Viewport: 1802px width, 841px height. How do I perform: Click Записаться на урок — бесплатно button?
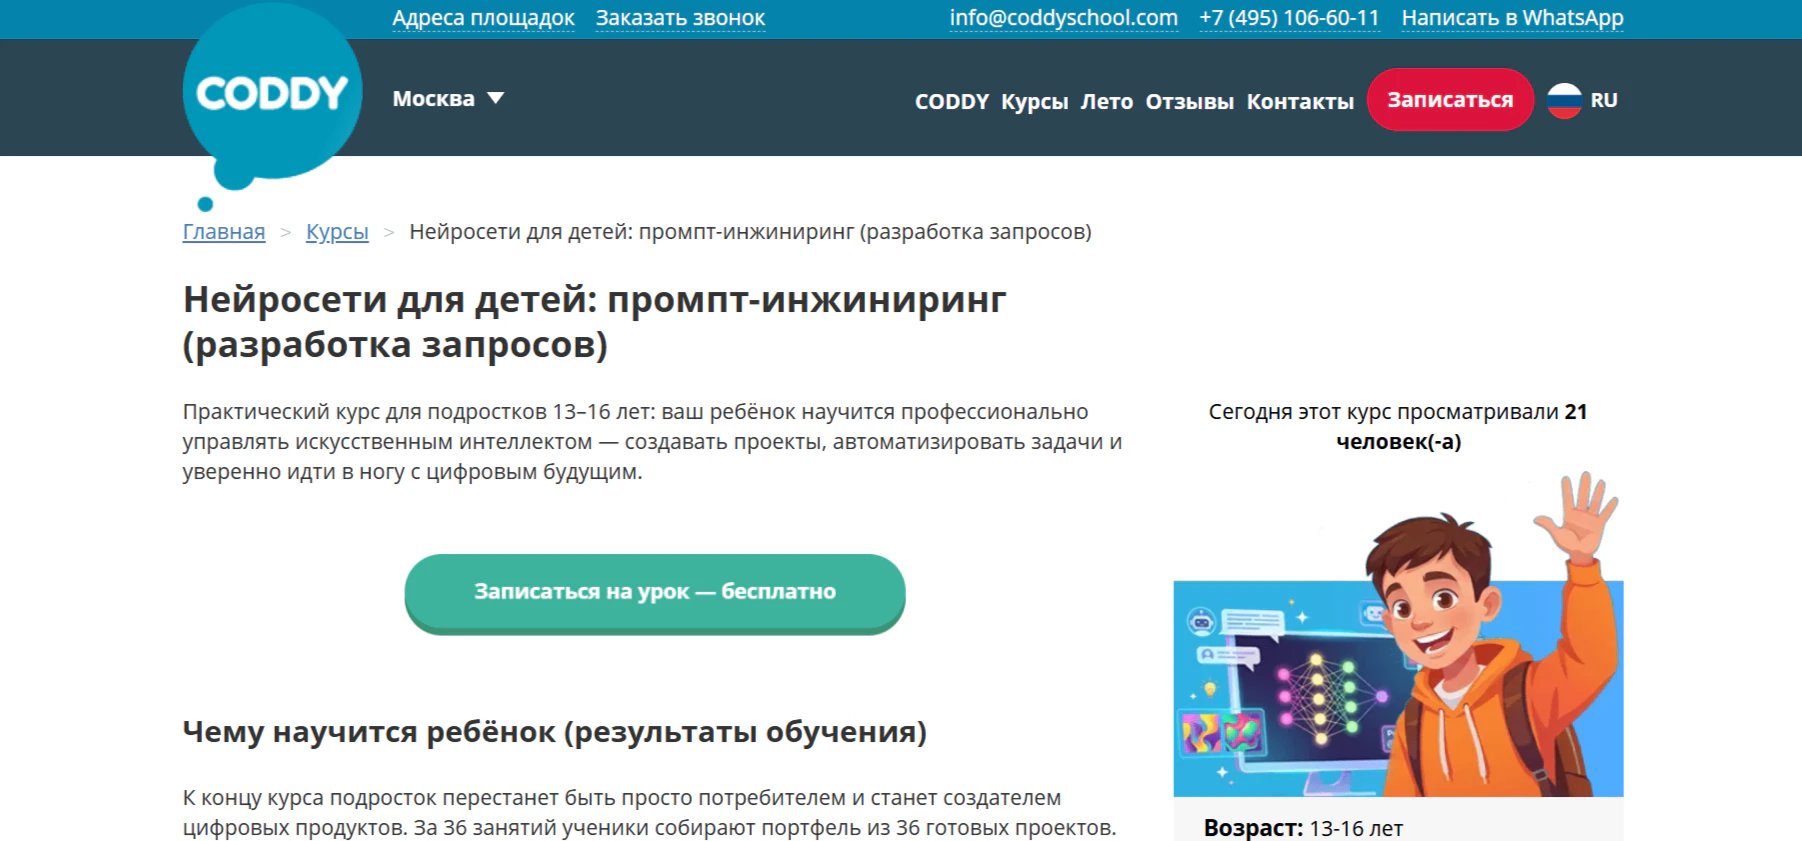655,593
